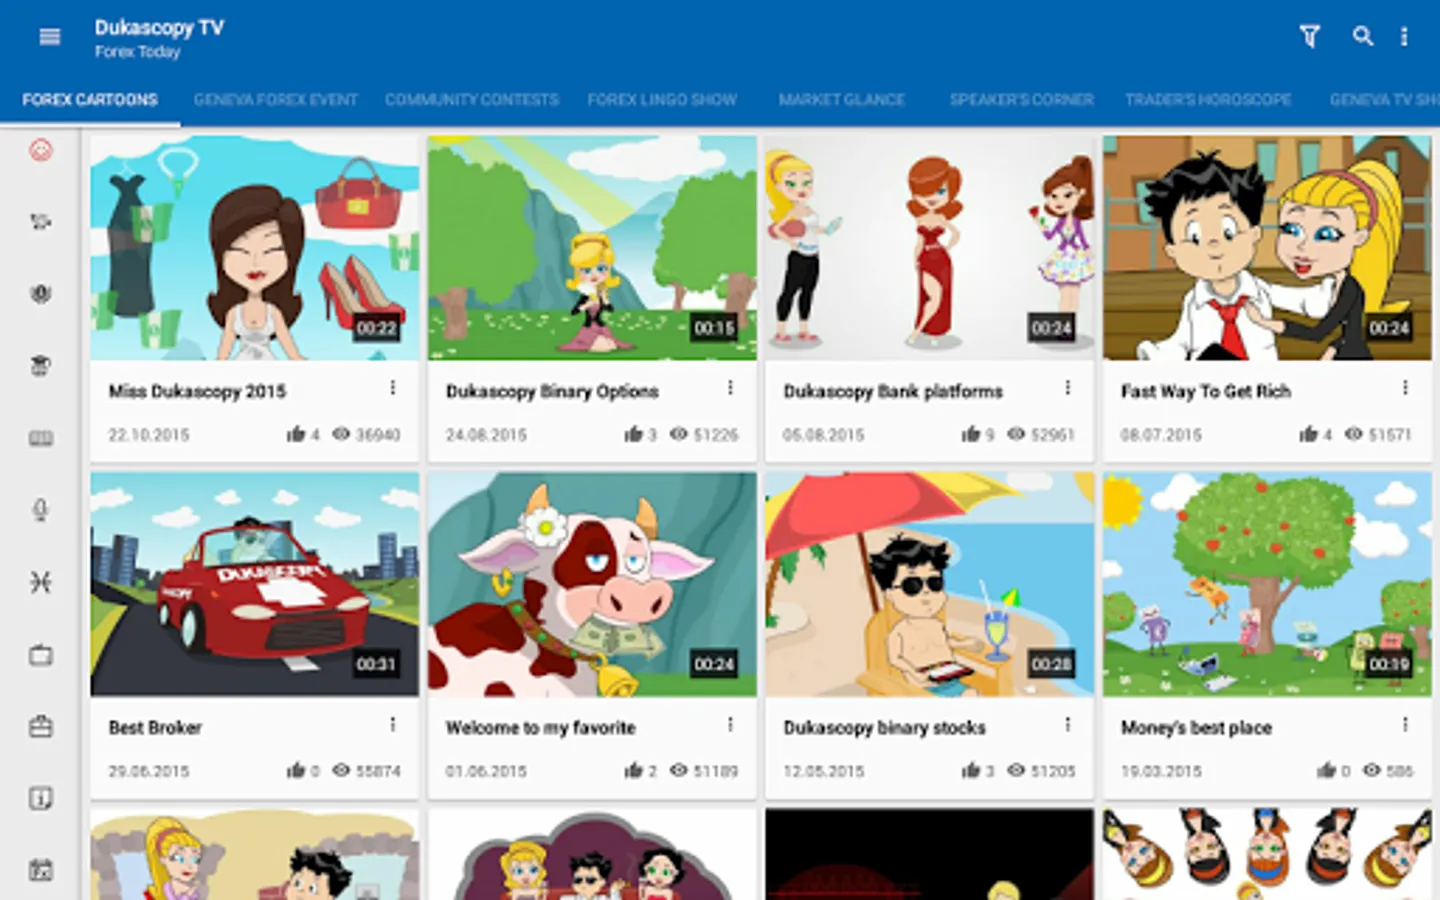Click the search magnifier icon
The height and width of the screenshot is (900, 1440).
click(1362, 36)
